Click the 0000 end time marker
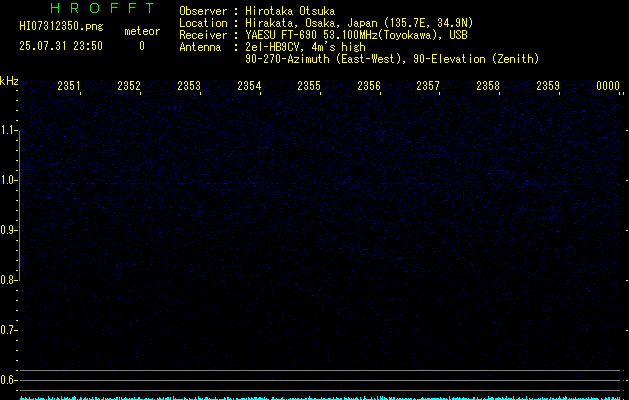This screenshot has height=400, width=629. [608, 87]
